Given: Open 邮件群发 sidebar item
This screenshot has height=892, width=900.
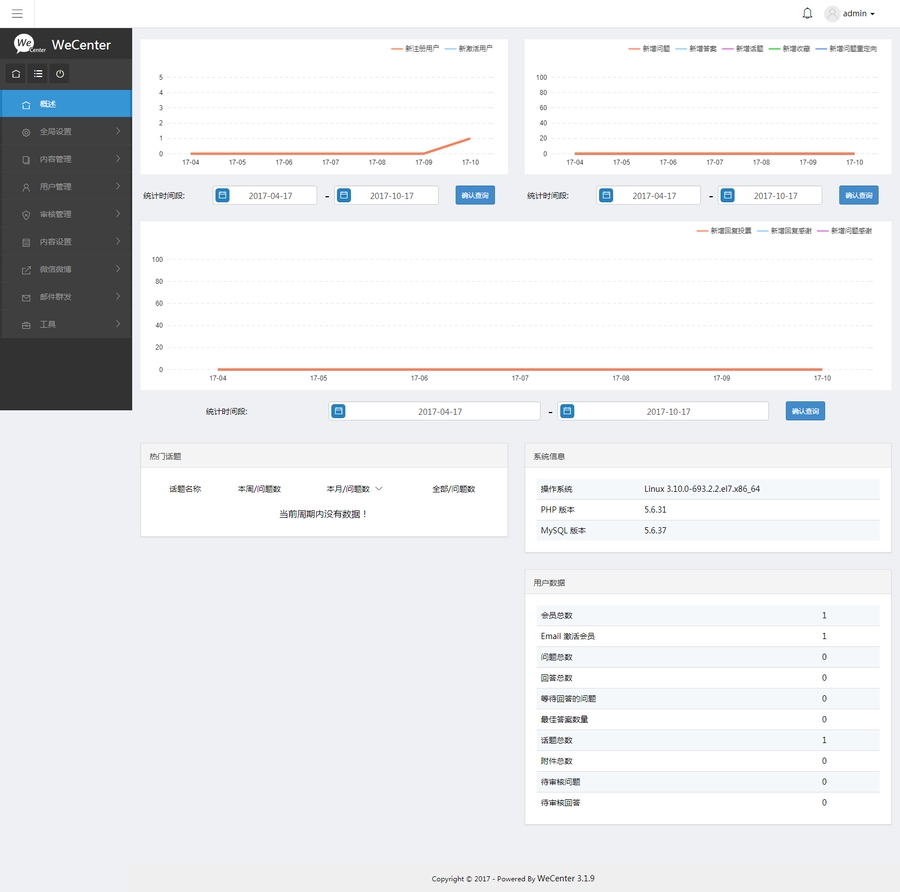Looking at the screenshot, I should (x=66, y=297).
